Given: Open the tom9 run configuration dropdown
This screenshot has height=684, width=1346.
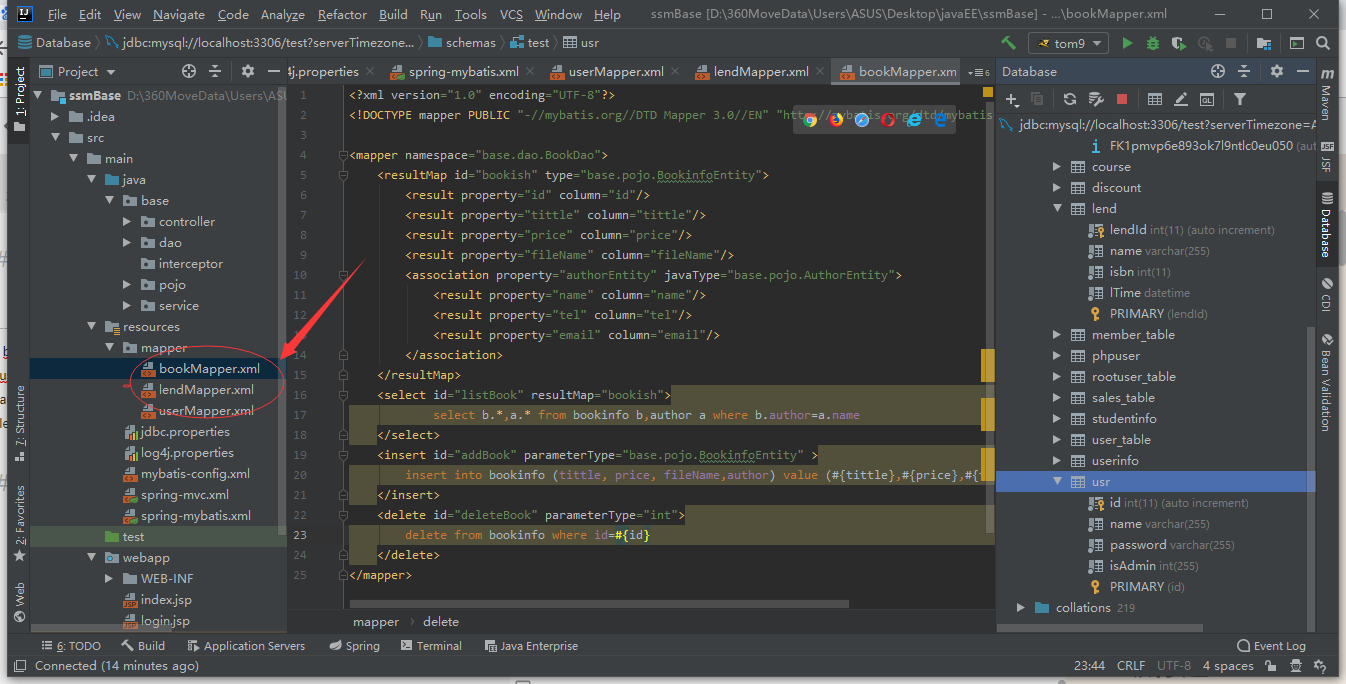Looking at the screenshot, I should click(x=1069, y=43).
